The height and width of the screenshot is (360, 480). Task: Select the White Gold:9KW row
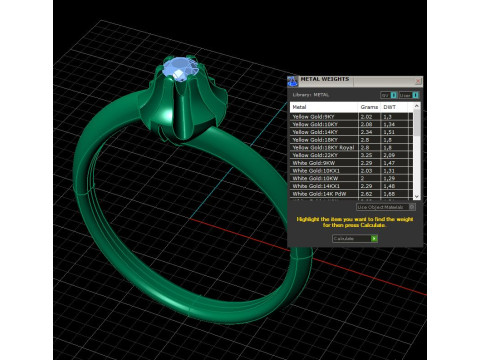point(351,163)
